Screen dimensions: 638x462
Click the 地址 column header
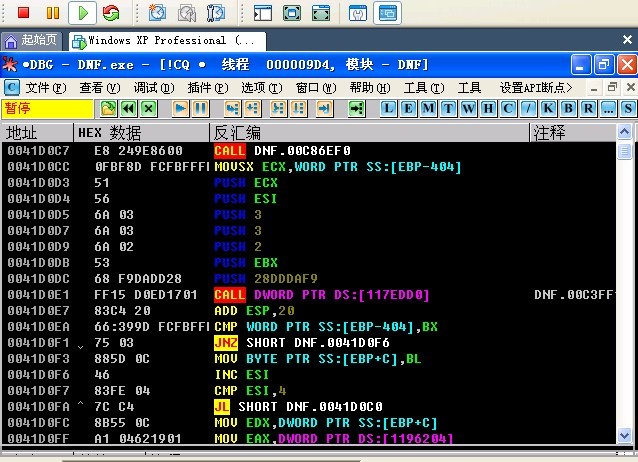(x=37, y=133)
